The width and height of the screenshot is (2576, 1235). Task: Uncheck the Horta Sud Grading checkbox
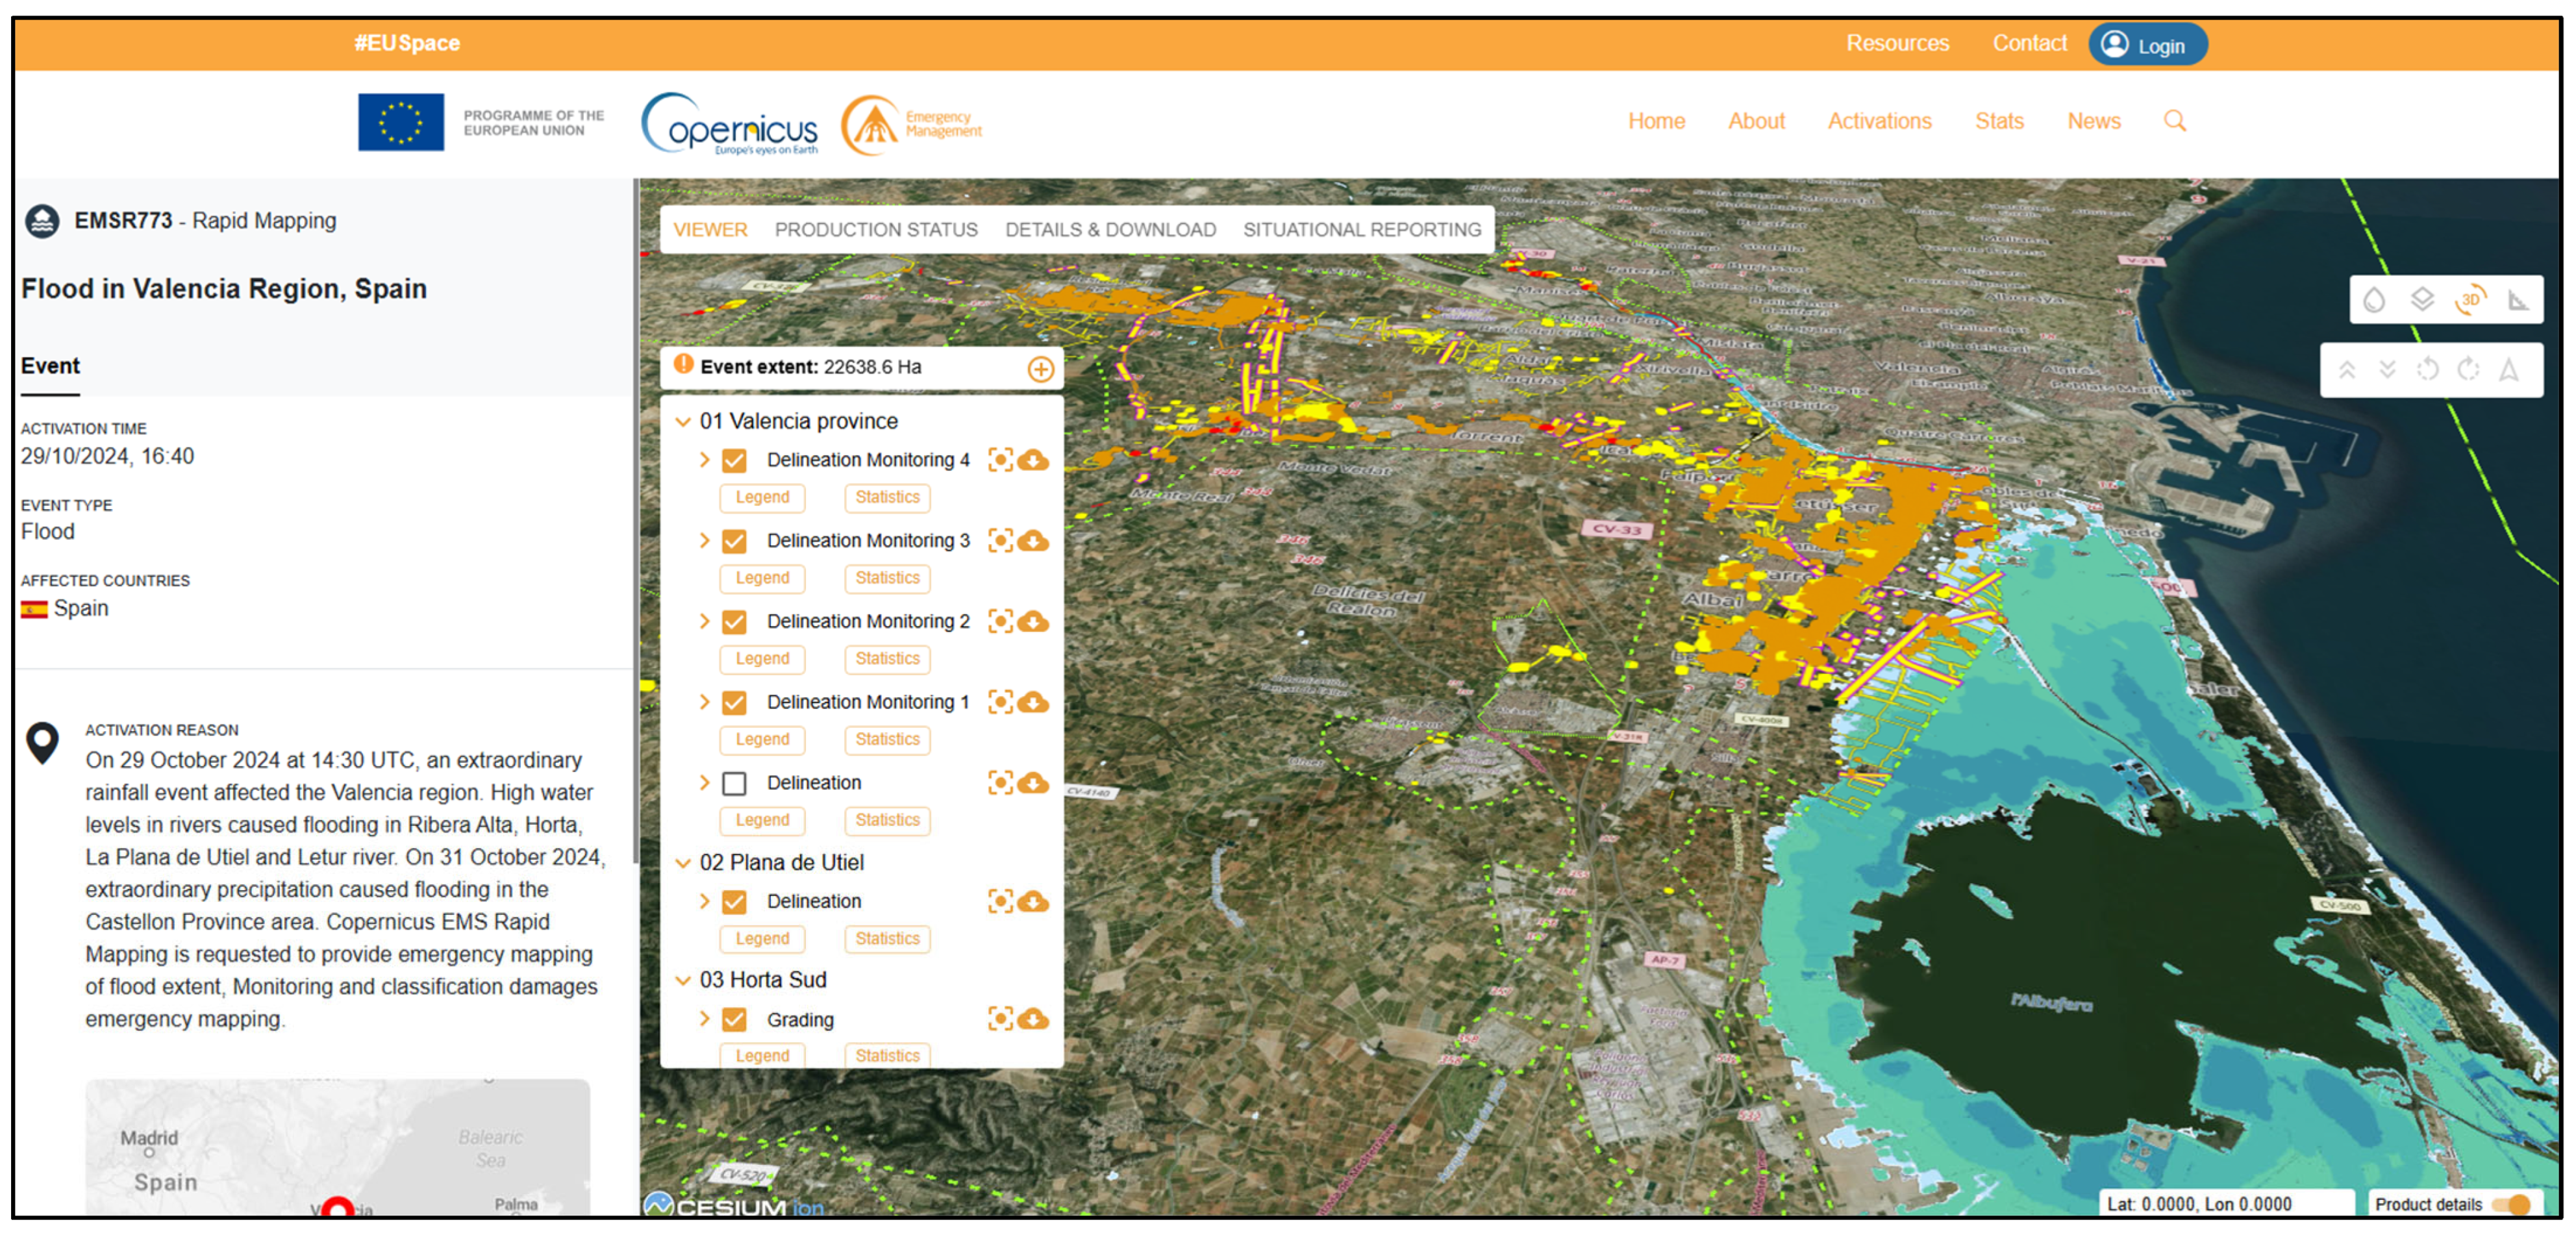734,1019
